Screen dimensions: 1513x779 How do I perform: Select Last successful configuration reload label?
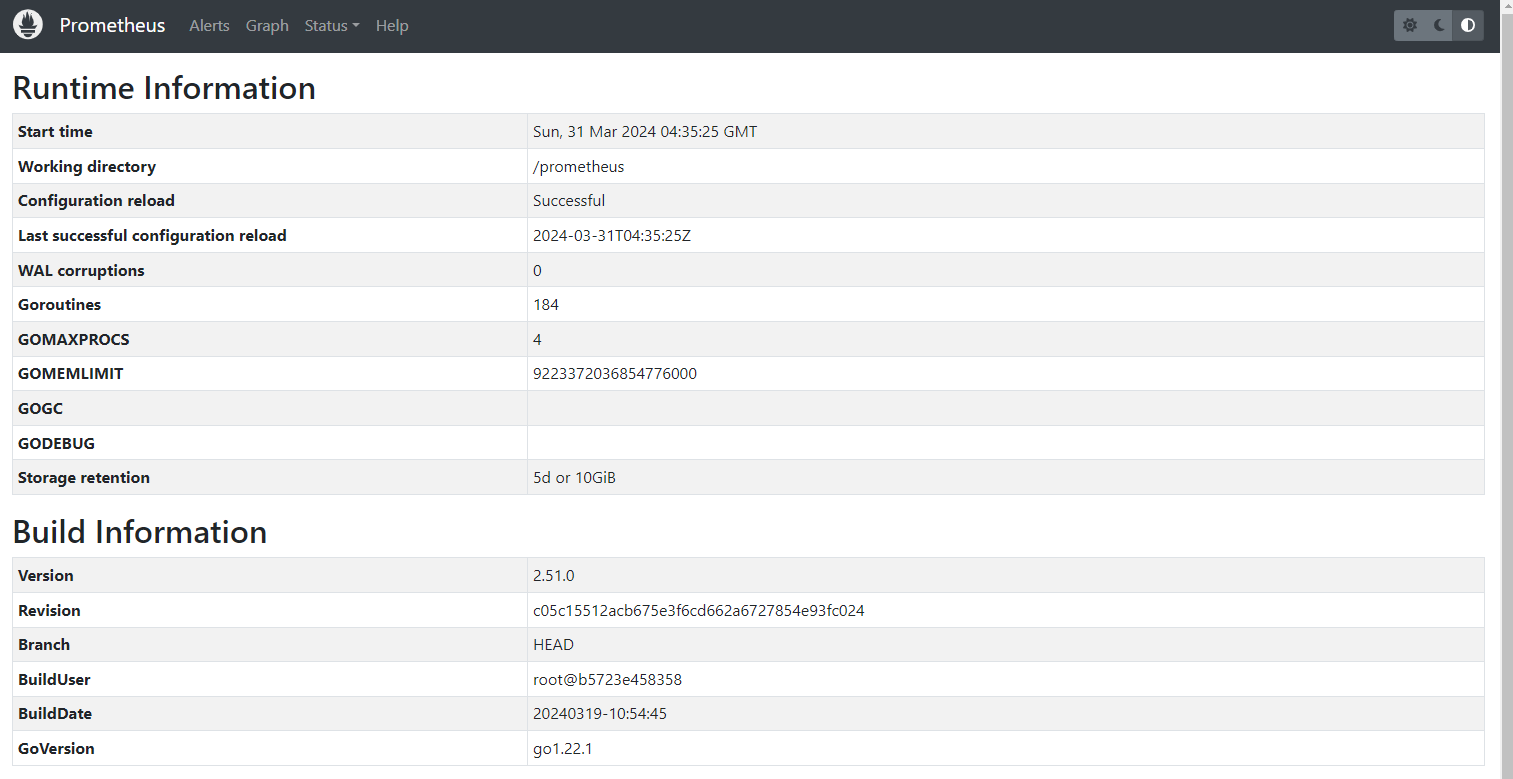click(152, 236)
